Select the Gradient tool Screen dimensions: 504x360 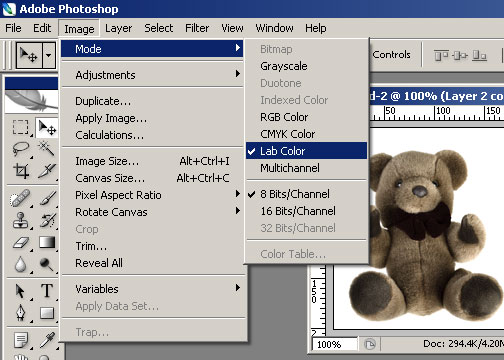point(47,242)
